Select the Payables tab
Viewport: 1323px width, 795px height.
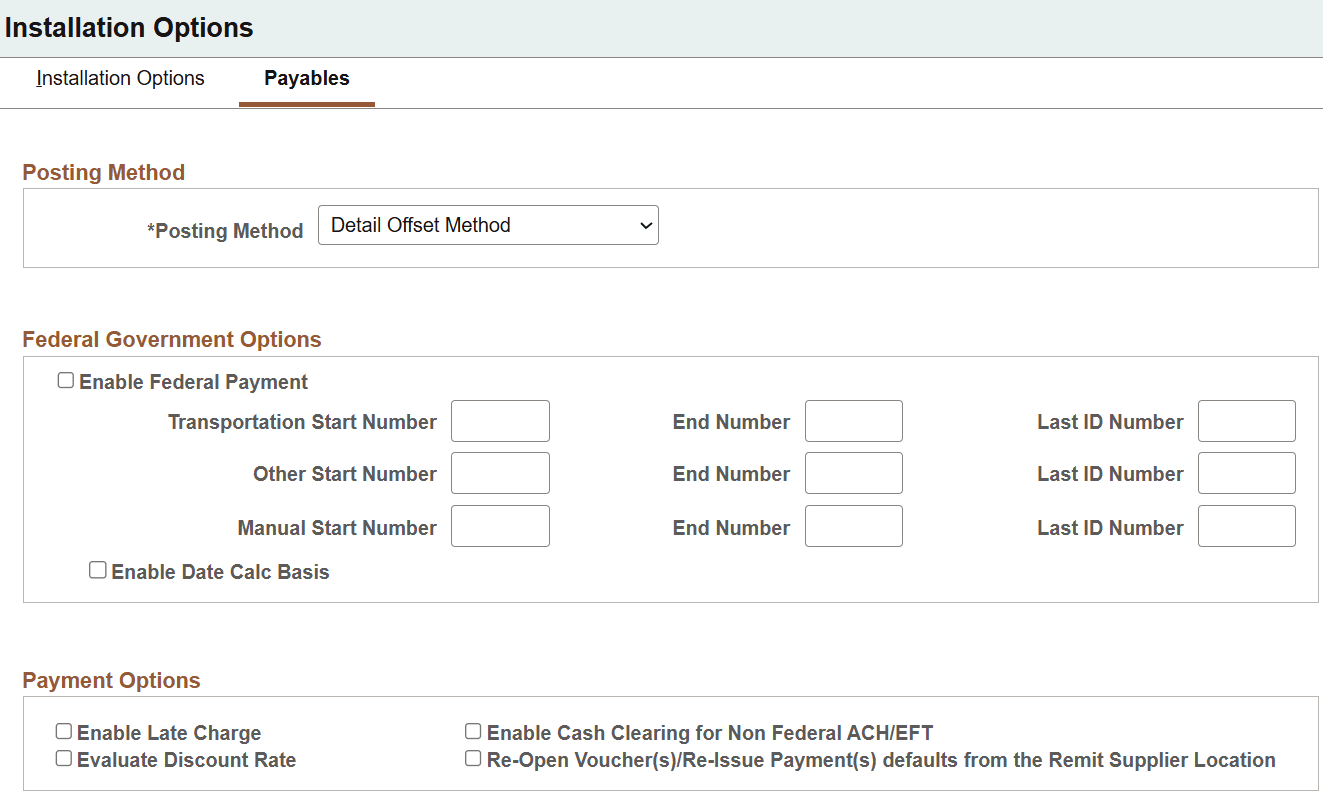click(x=306, y=77)
